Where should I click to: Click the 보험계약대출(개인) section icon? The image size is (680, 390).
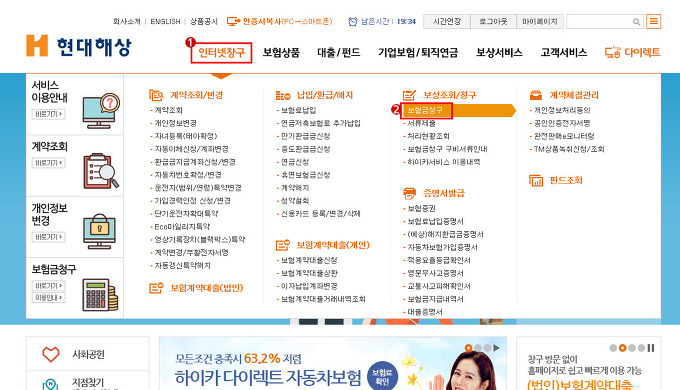(x=283, y=245)
